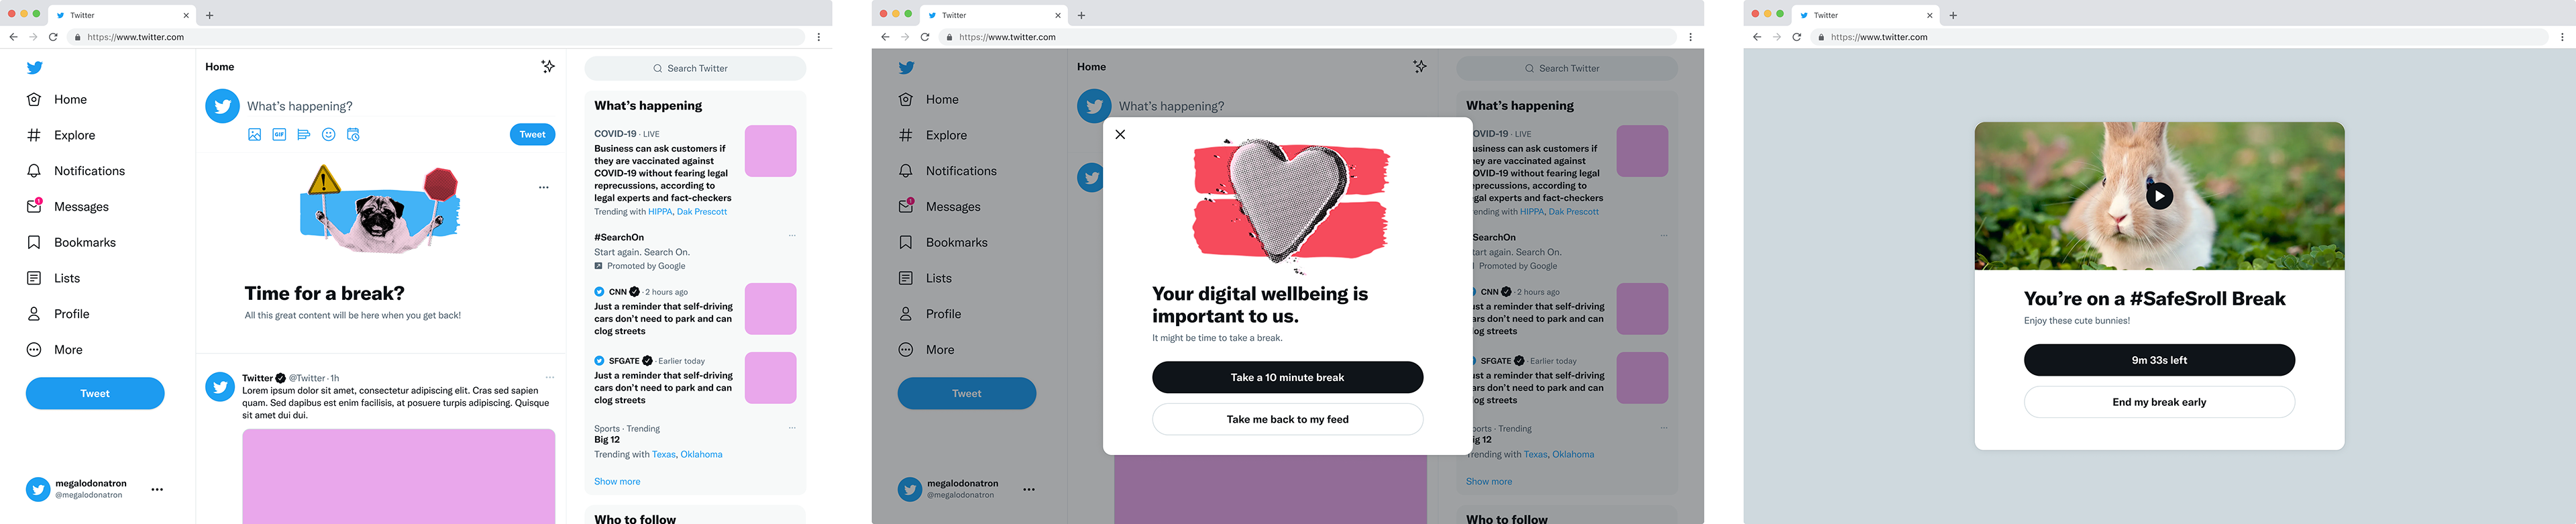Open account options dots next to megalodonatron
Screen dimensions: 2576x524
tap(157, 490)
